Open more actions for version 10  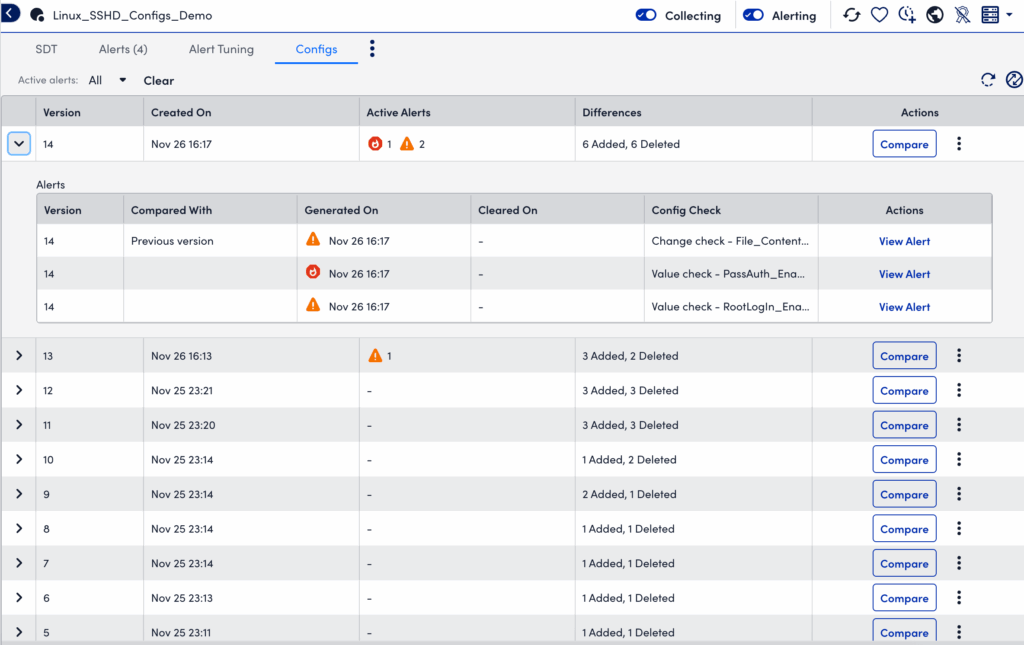pos(959,459)
